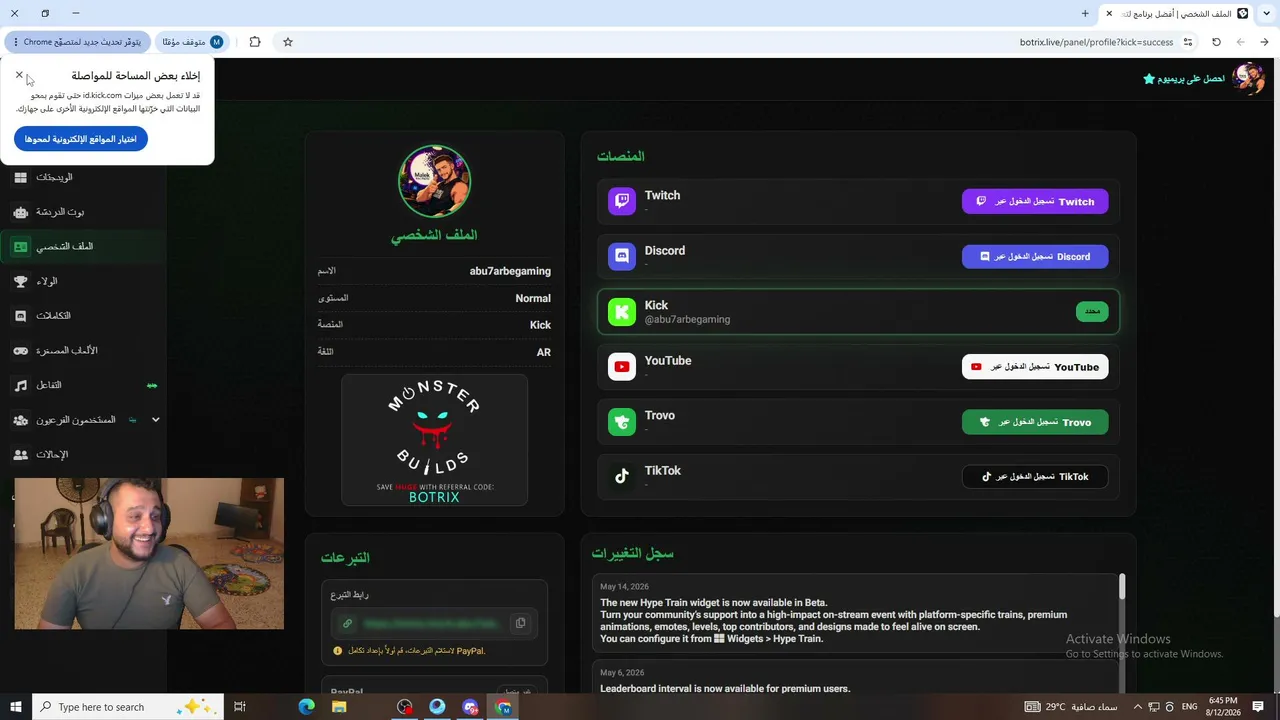Choose websites to clear data button
Screen dimensions: 1280x720
[81, 139]
